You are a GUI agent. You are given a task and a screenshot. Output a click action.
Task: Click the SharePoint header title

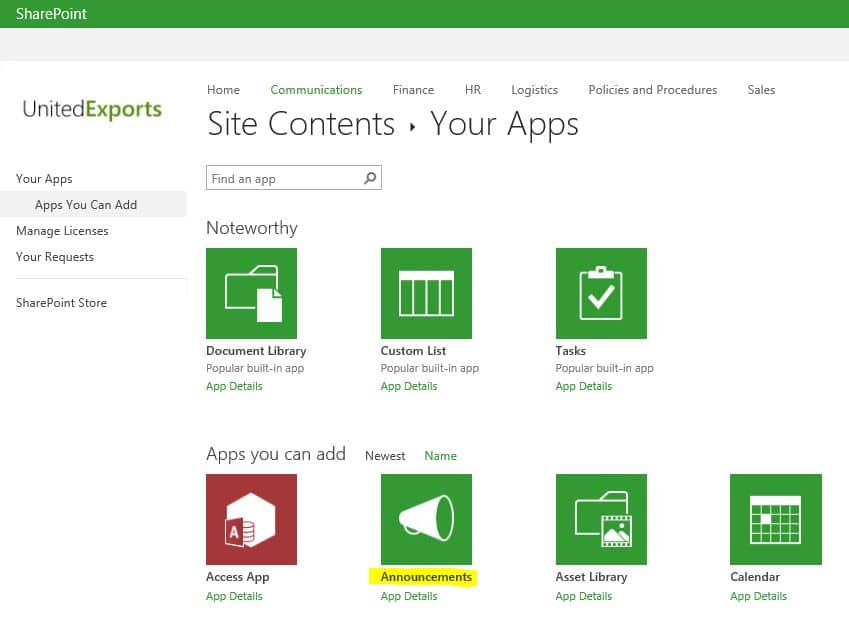[x=51, y=14]
